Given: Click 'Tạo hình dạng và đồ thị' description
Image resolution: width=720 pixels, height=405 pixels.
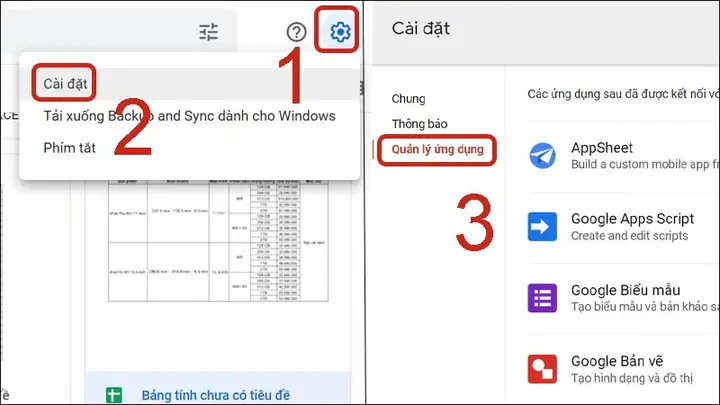Looking at the screenshot, I should coord(632,378).
